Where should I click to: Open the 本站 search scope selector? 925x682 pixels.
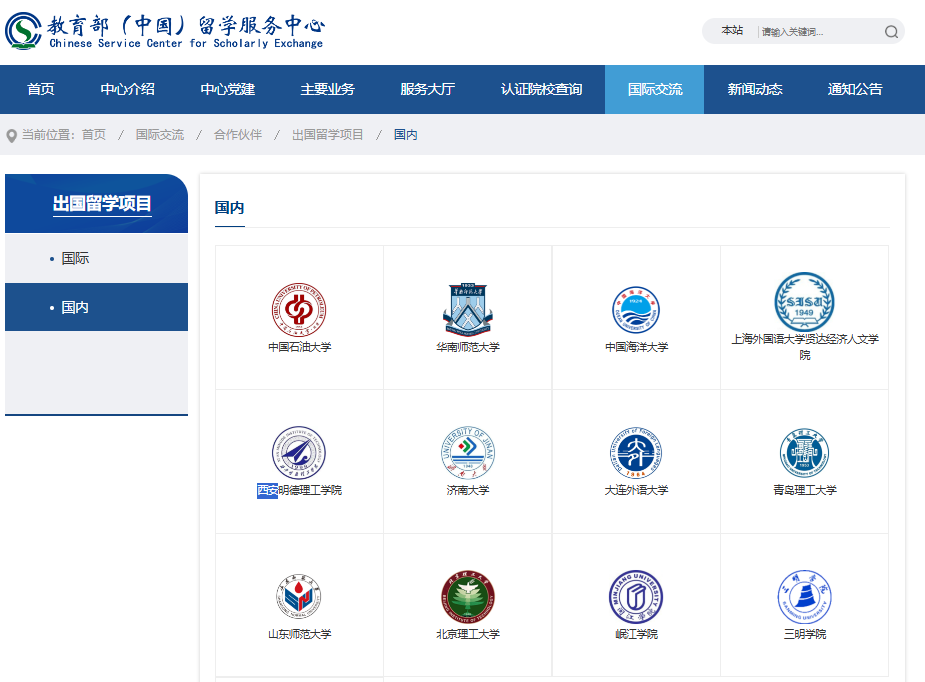pyautogui.click(x=732, y=31)
